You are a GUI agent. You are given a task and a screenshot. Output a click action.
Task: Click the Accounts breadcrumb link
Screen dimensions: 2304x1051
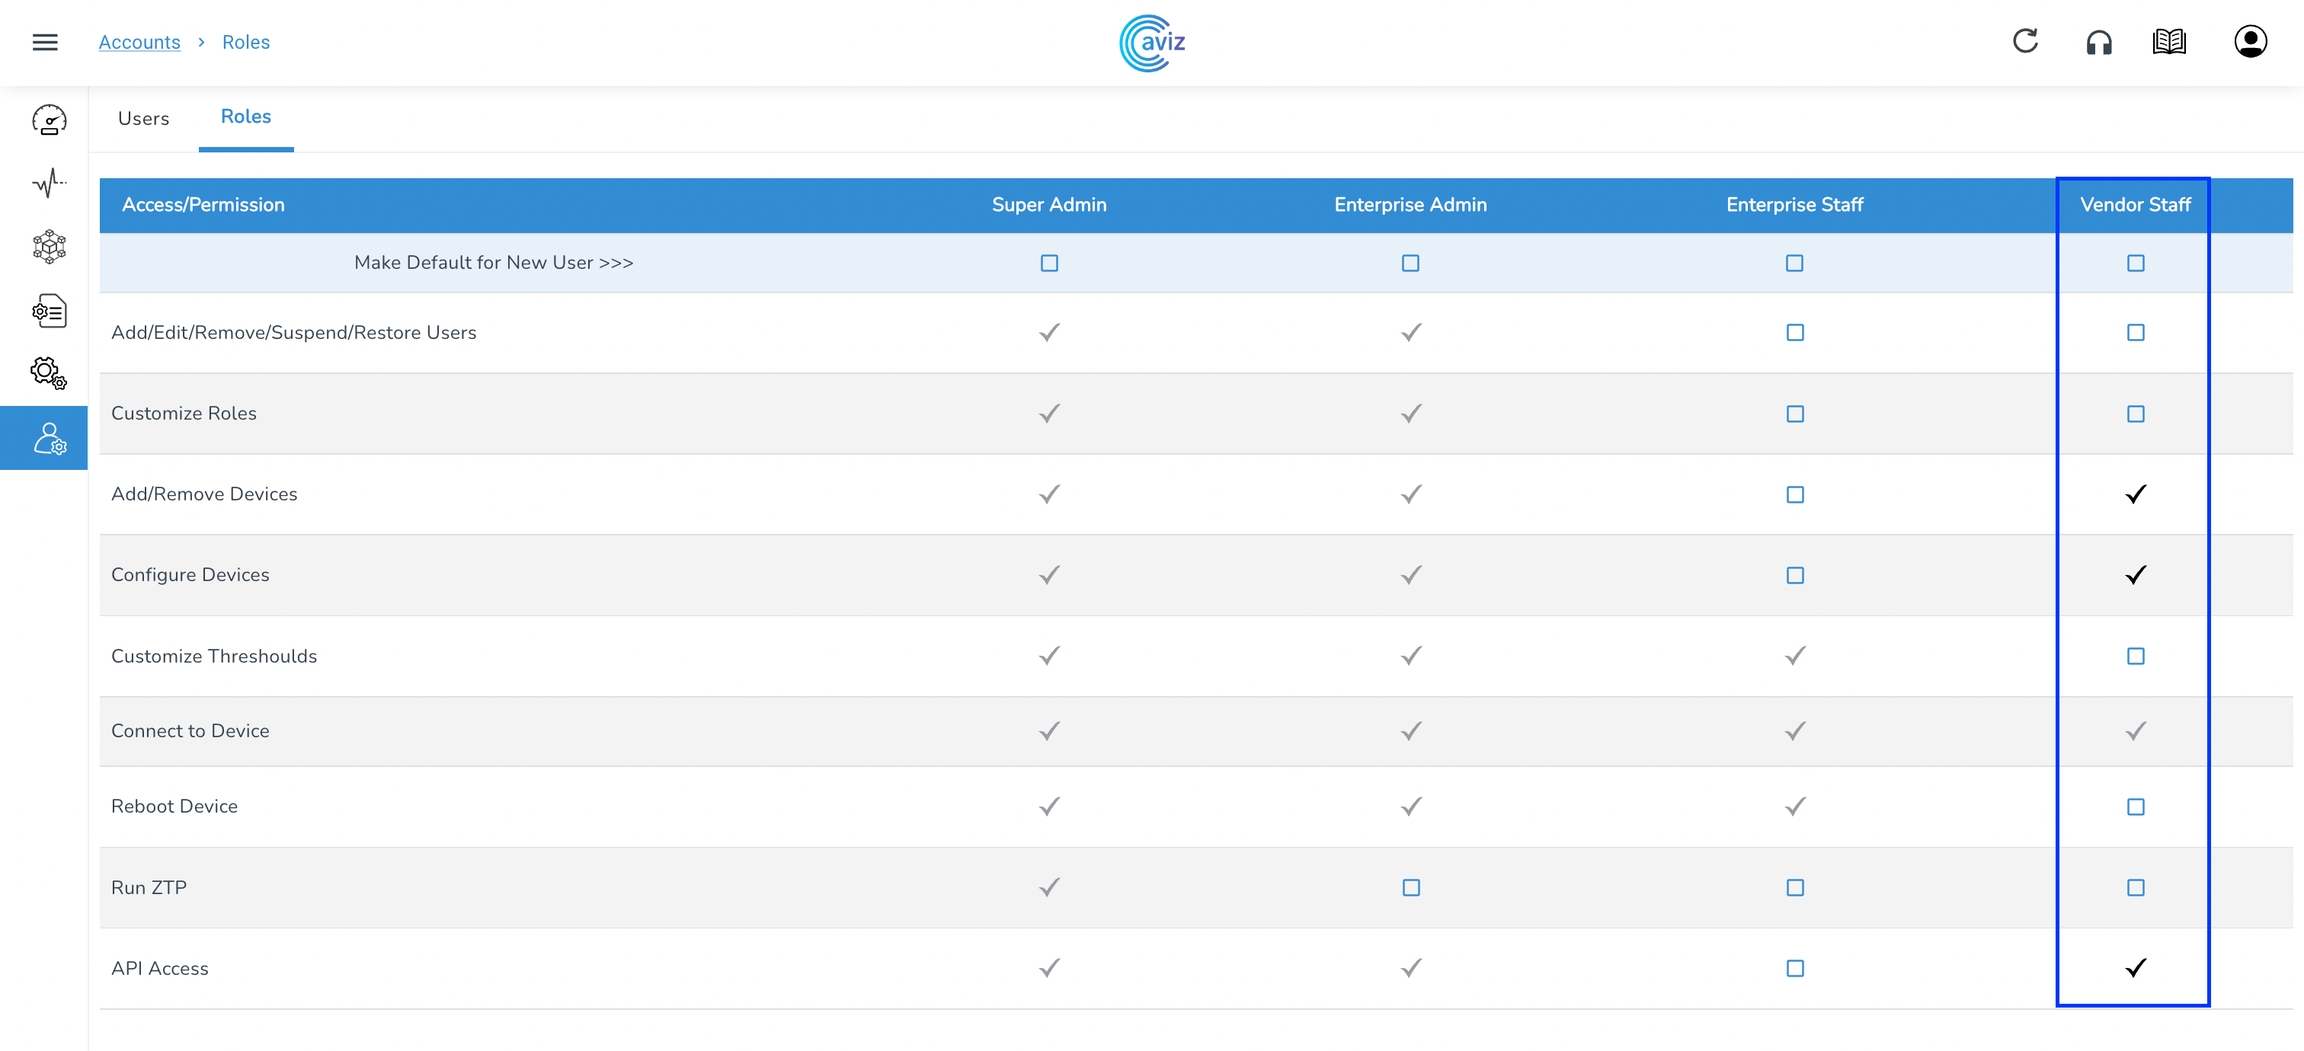(139, 42)
